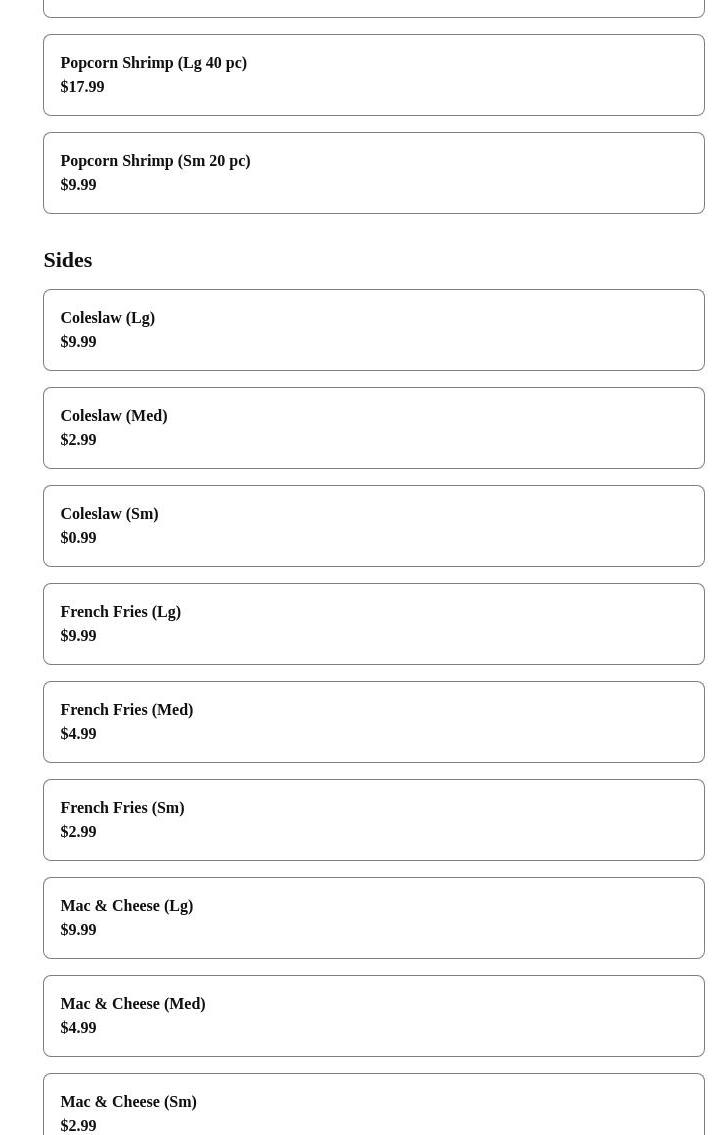The height and width of the screenshot is (1135, 728).
Task: Click the $17.99 price label
Action: point(82,87)
